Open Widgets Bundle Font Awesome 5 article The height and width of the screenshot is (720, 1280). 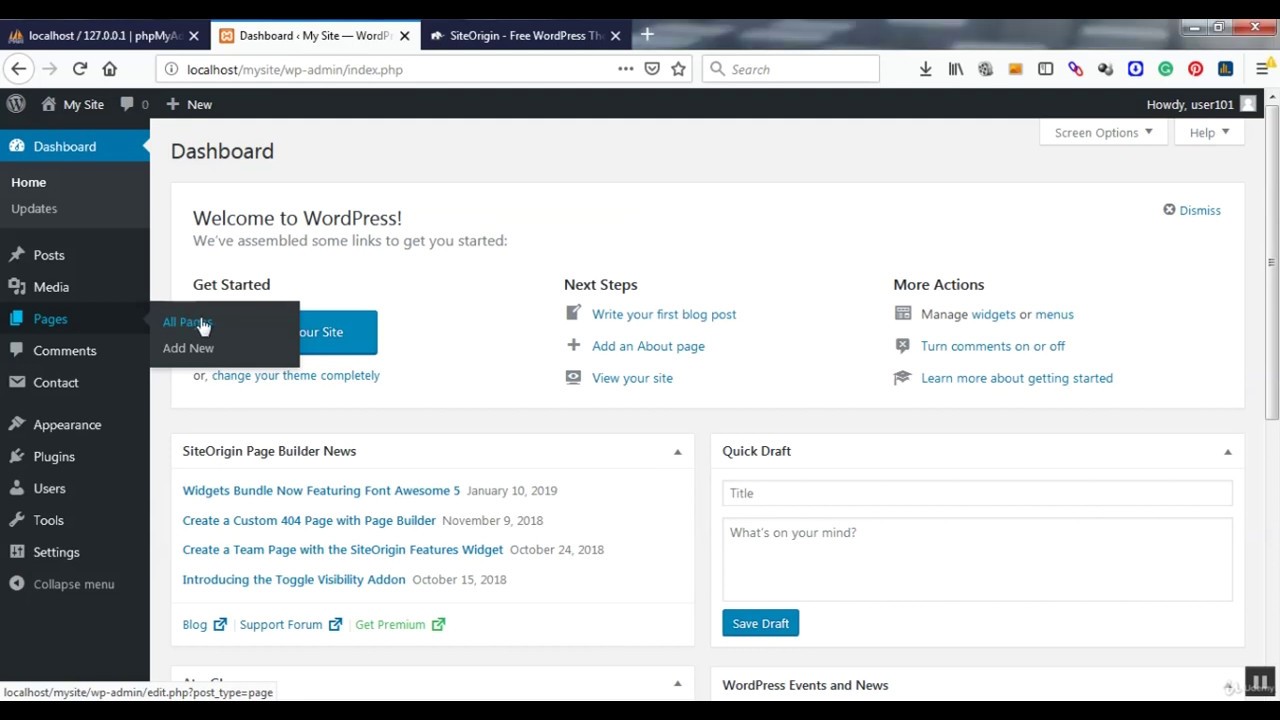321,490
